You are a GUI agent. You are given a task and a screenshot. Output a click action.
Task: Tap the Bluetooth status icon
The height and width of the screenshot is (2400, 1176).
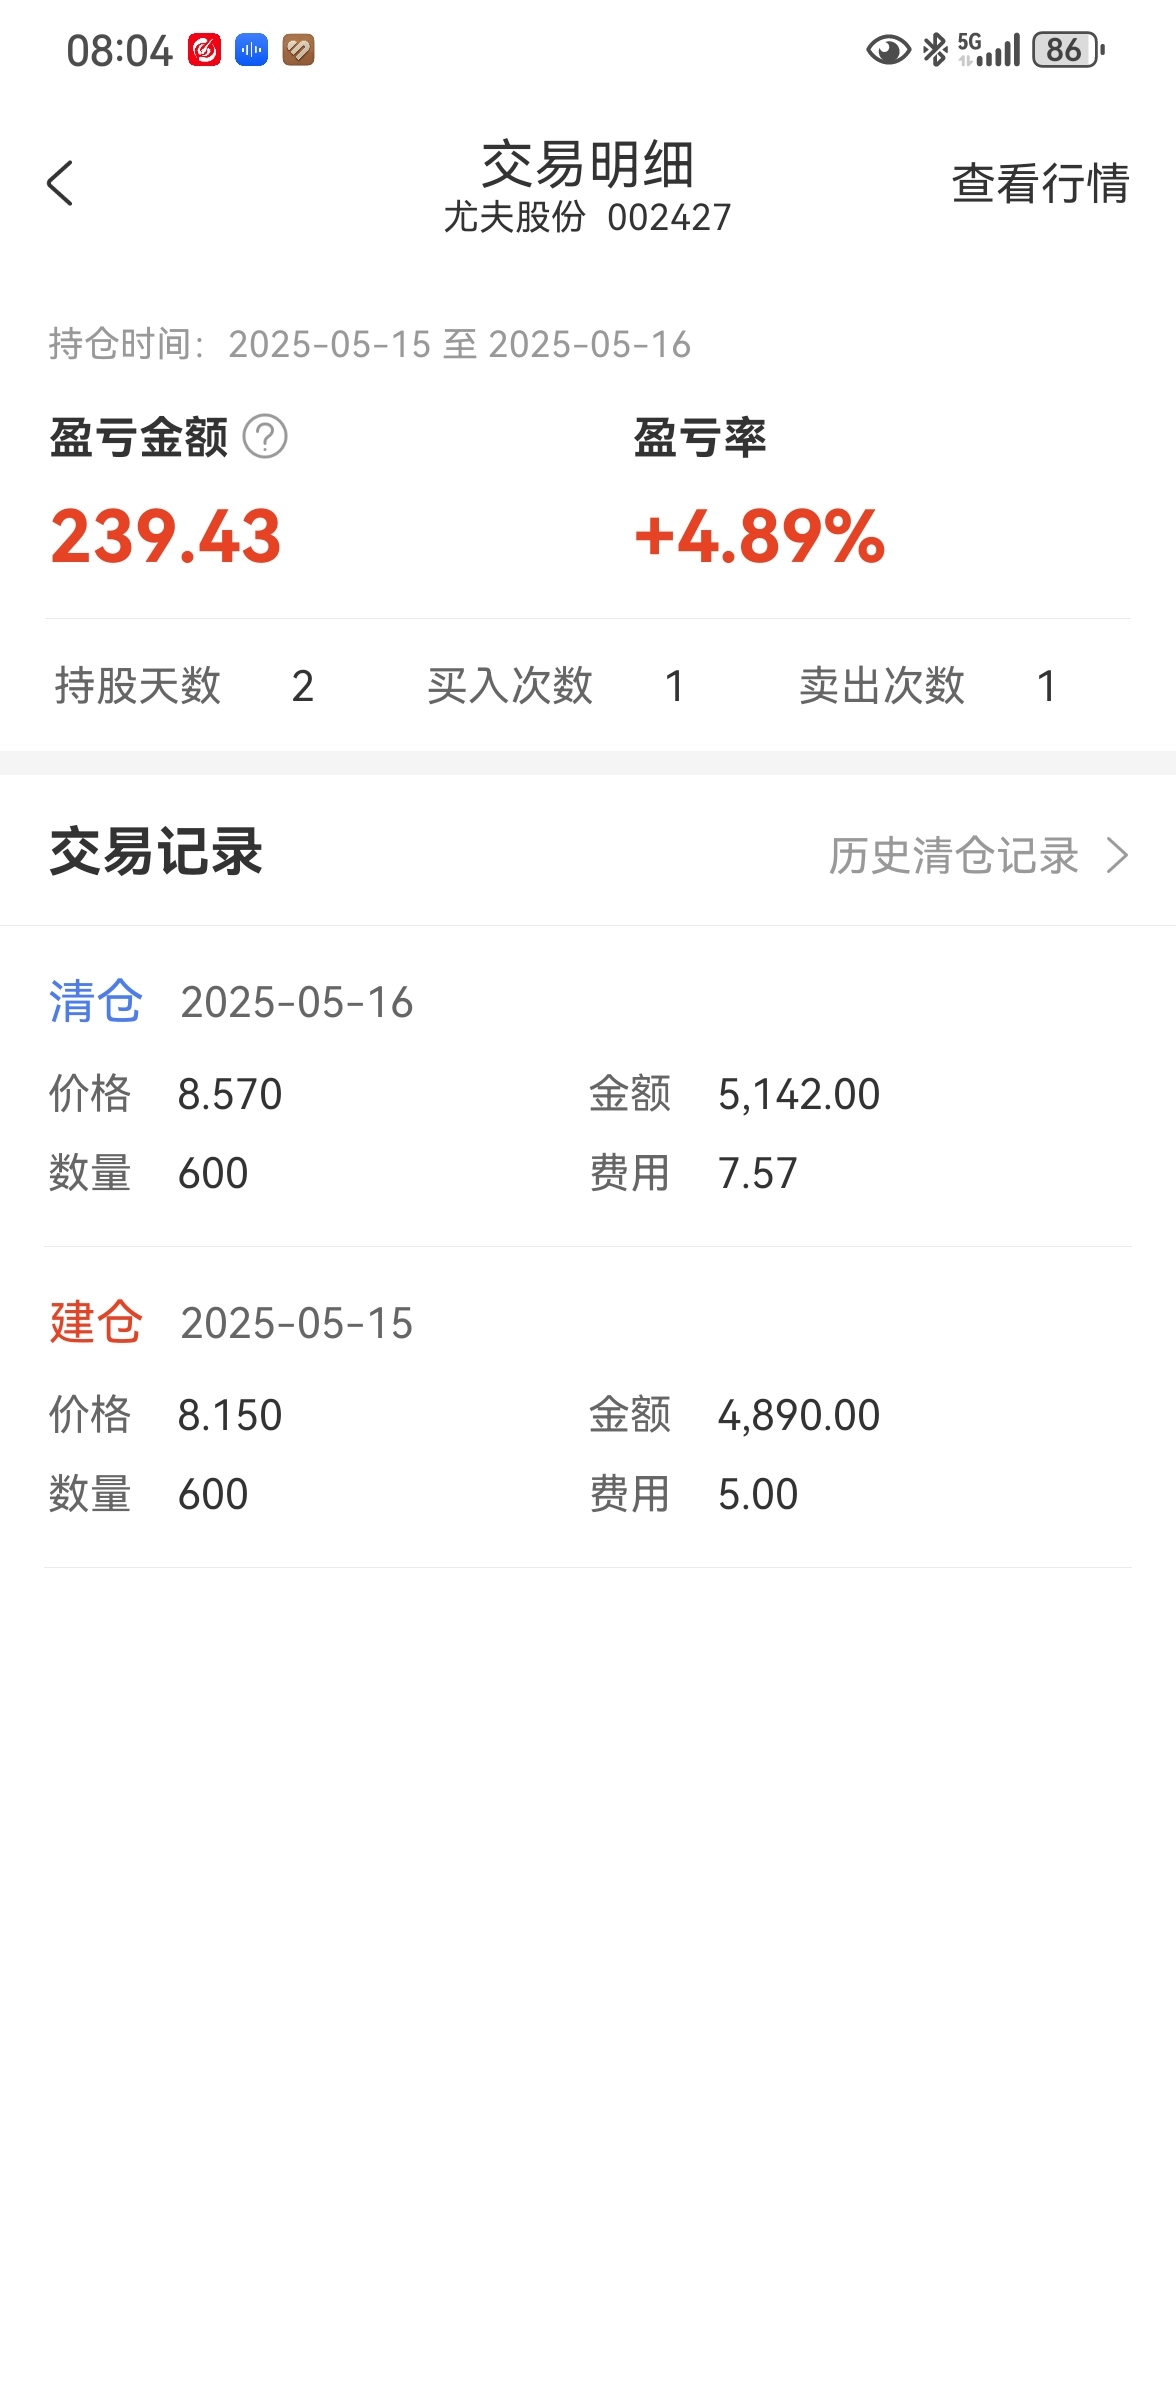coord(935,50)
